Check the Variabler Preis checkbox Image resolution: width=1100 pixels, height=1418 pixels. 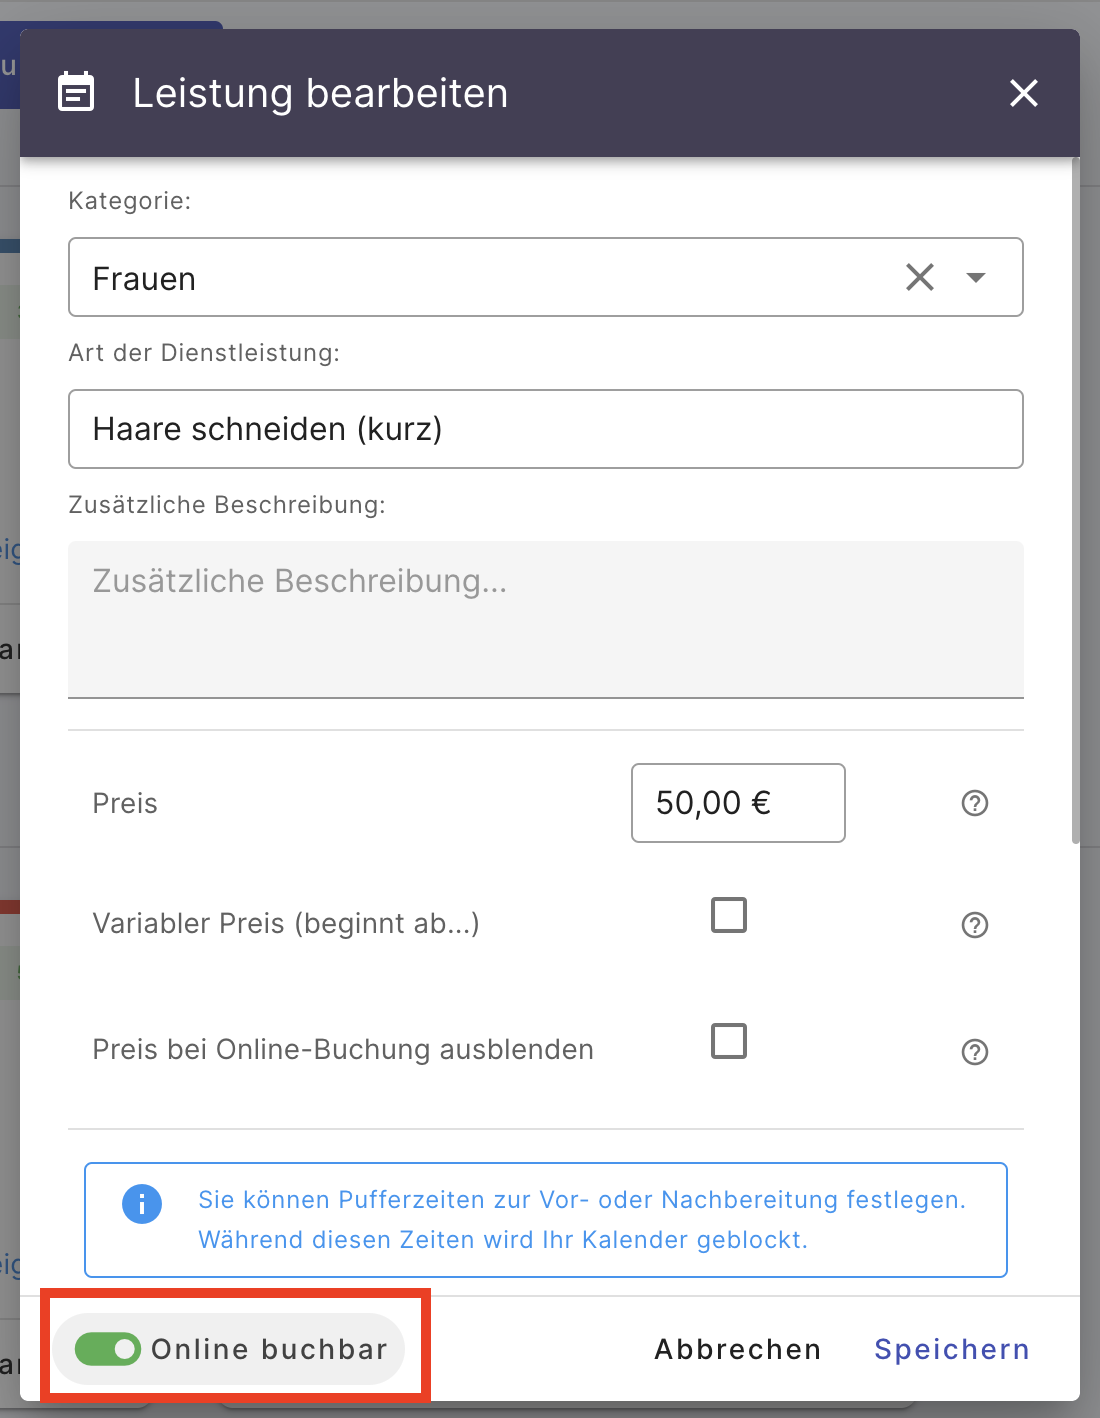[x=729, y=914]
